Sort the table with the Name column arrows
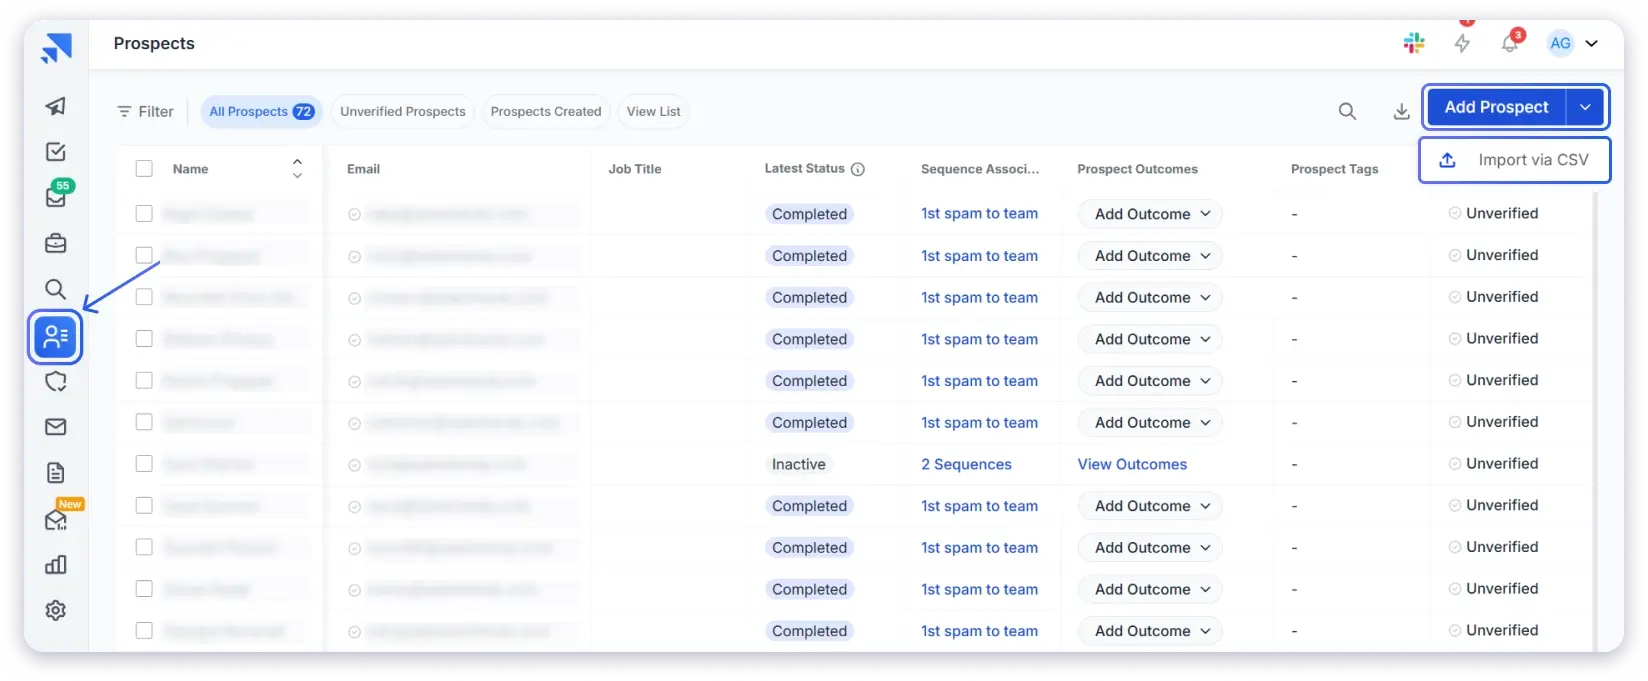1648x681 pixels. point(297,169)
